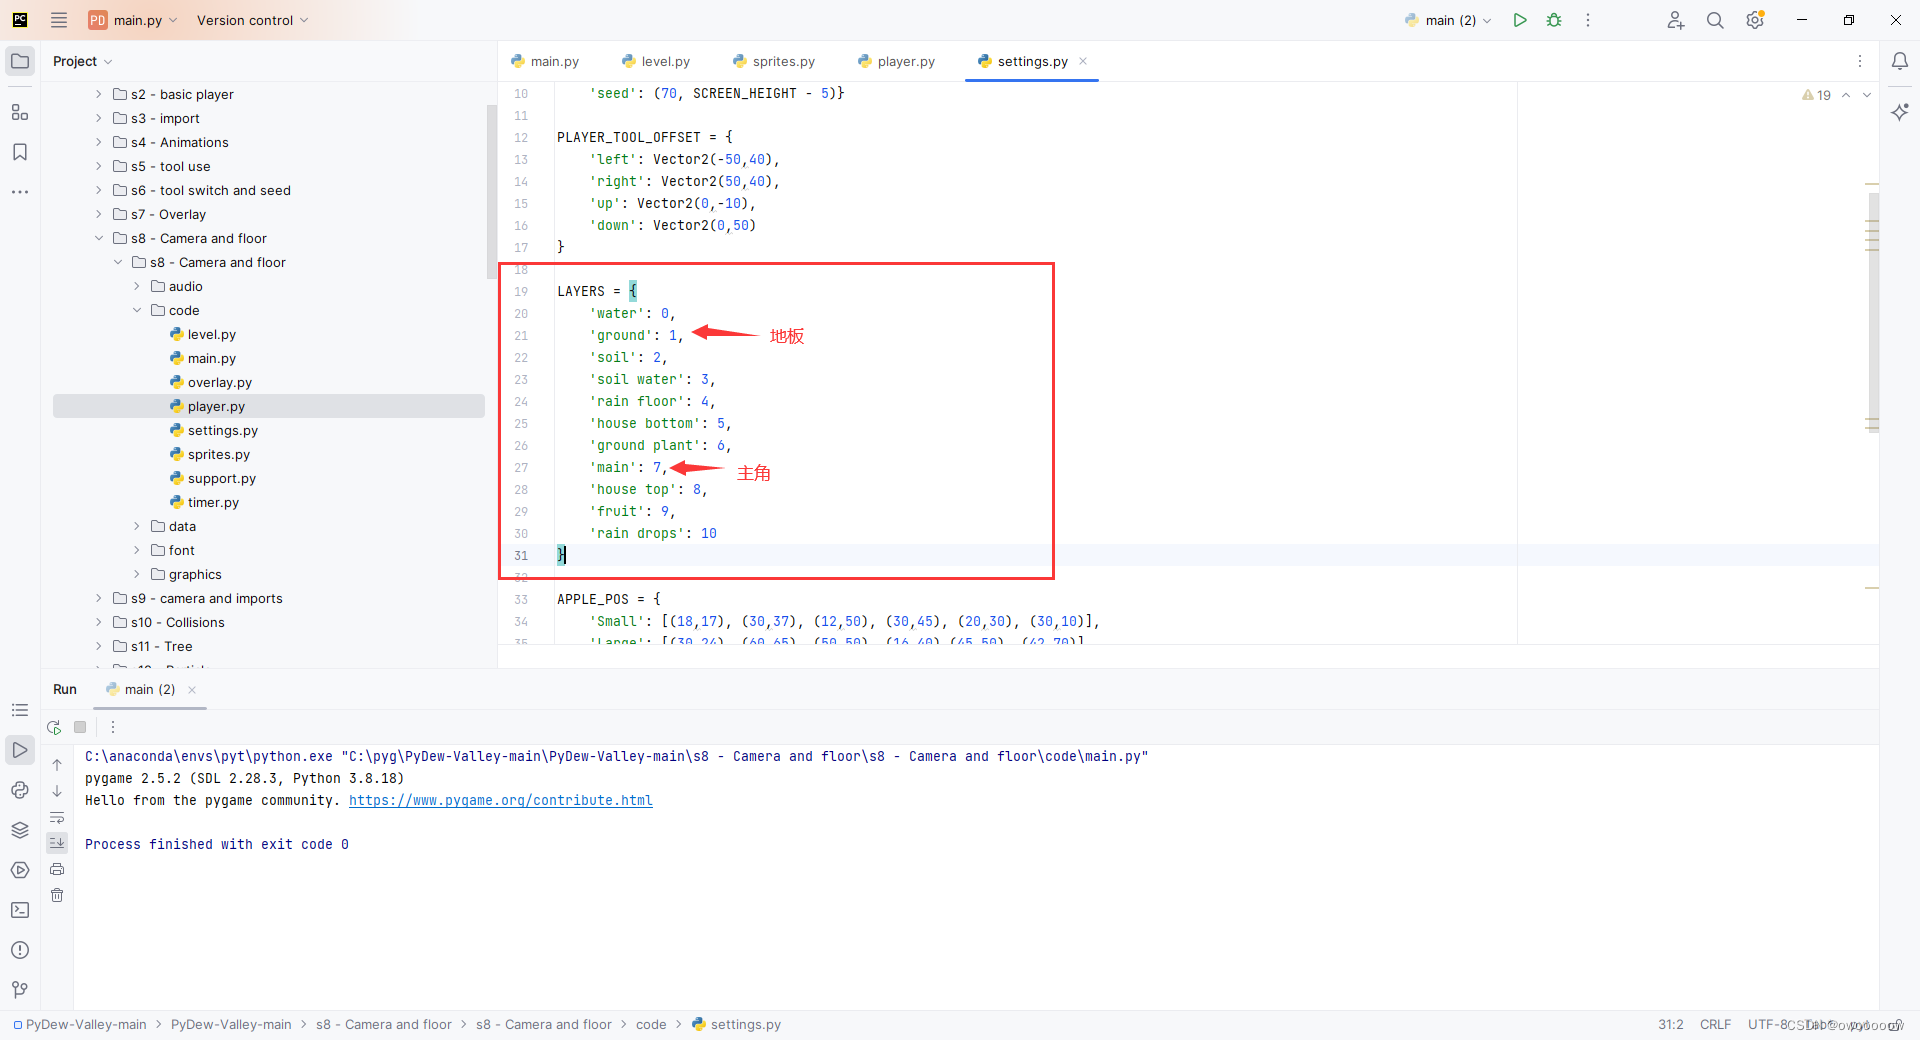Open the Notifications bell

(1900, 61)
